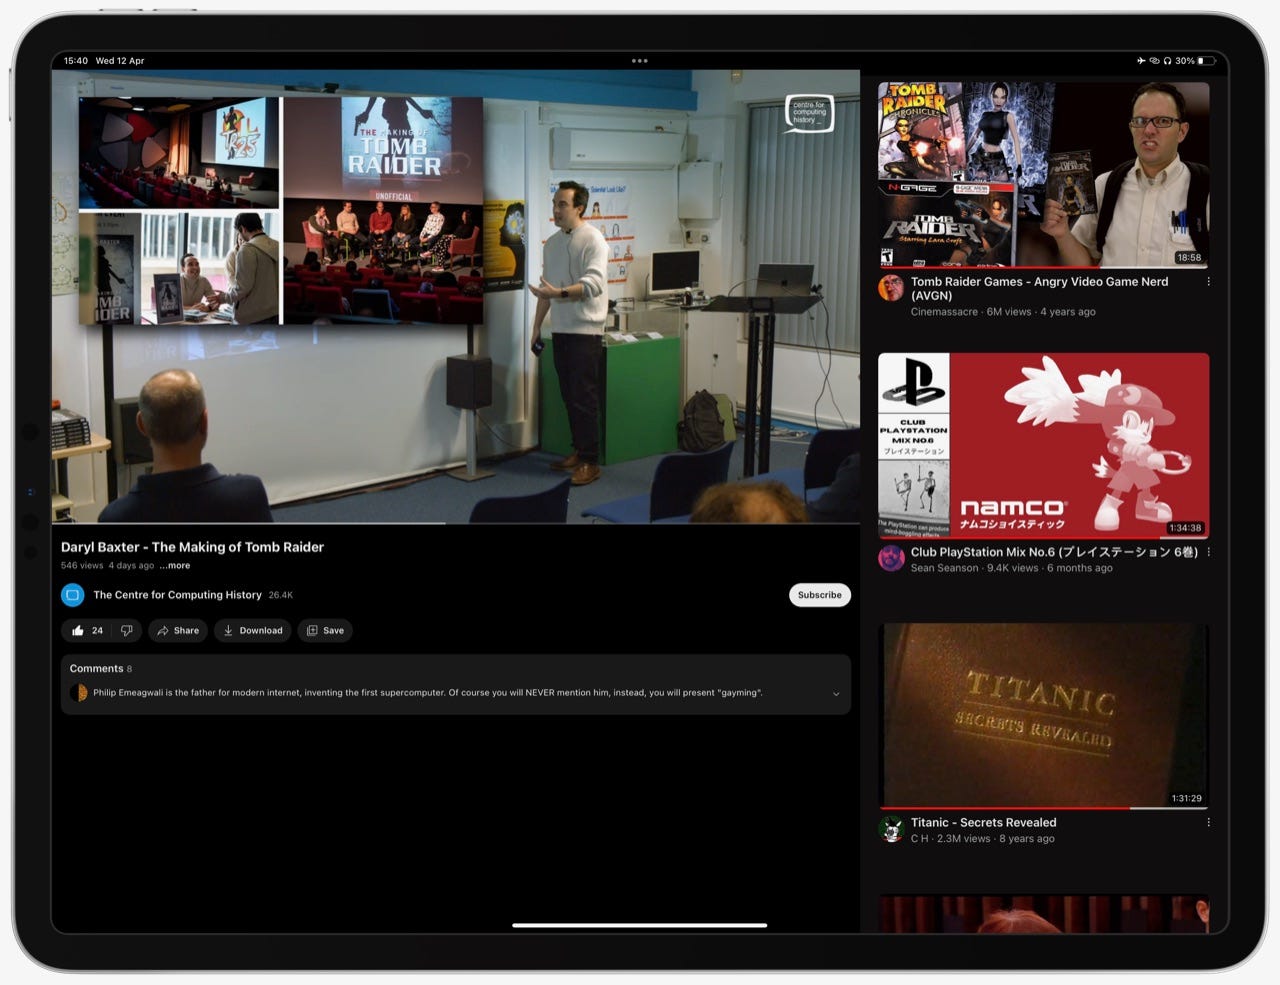Click the multitasking three-dots at screen top
The width and height of the screenshot is (1280, 985).
click(640, 61)
